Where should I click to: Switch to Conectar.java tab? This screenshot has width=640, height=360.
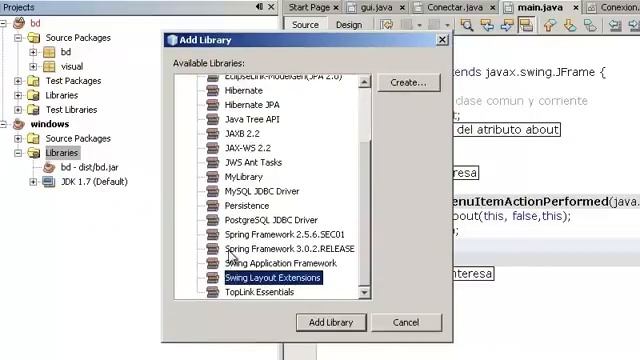tap(455, 7)
